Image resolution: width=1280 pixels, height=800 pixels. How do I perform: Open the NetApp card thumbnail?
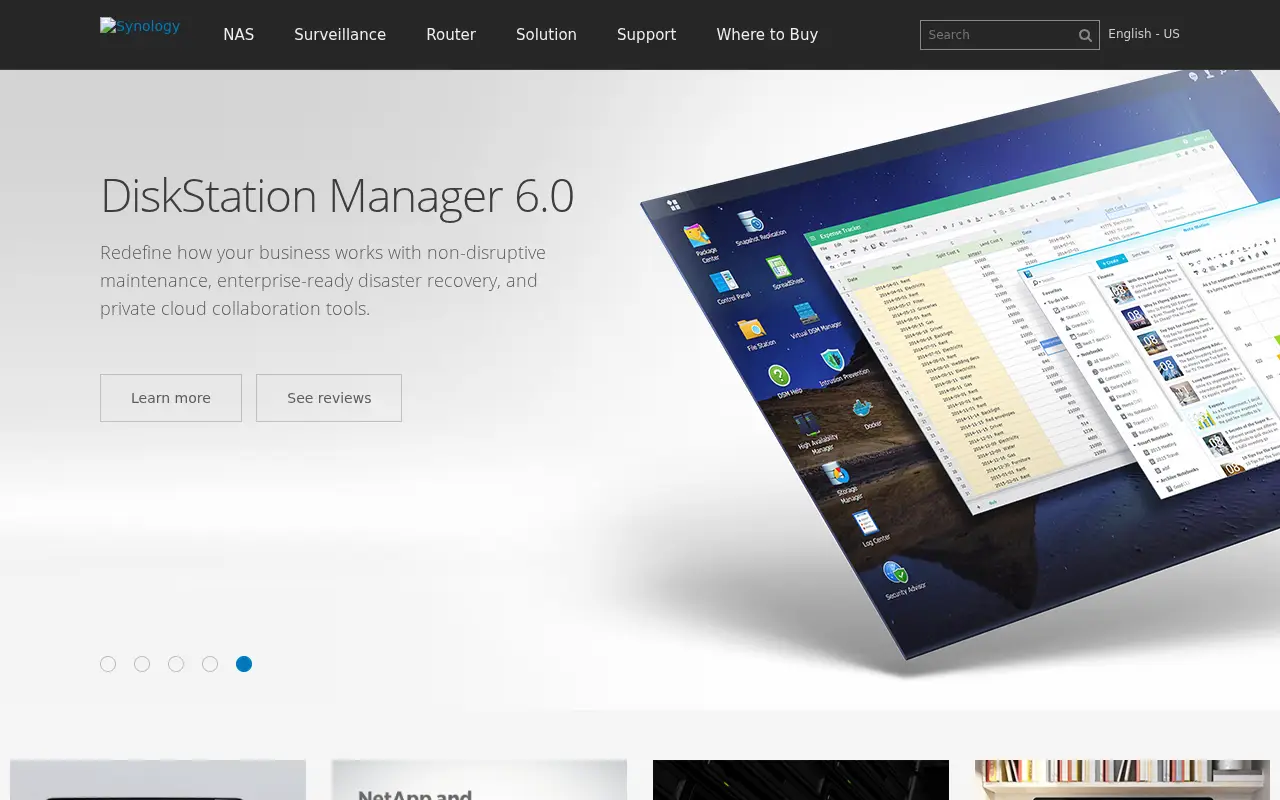[x=479, y=780]
